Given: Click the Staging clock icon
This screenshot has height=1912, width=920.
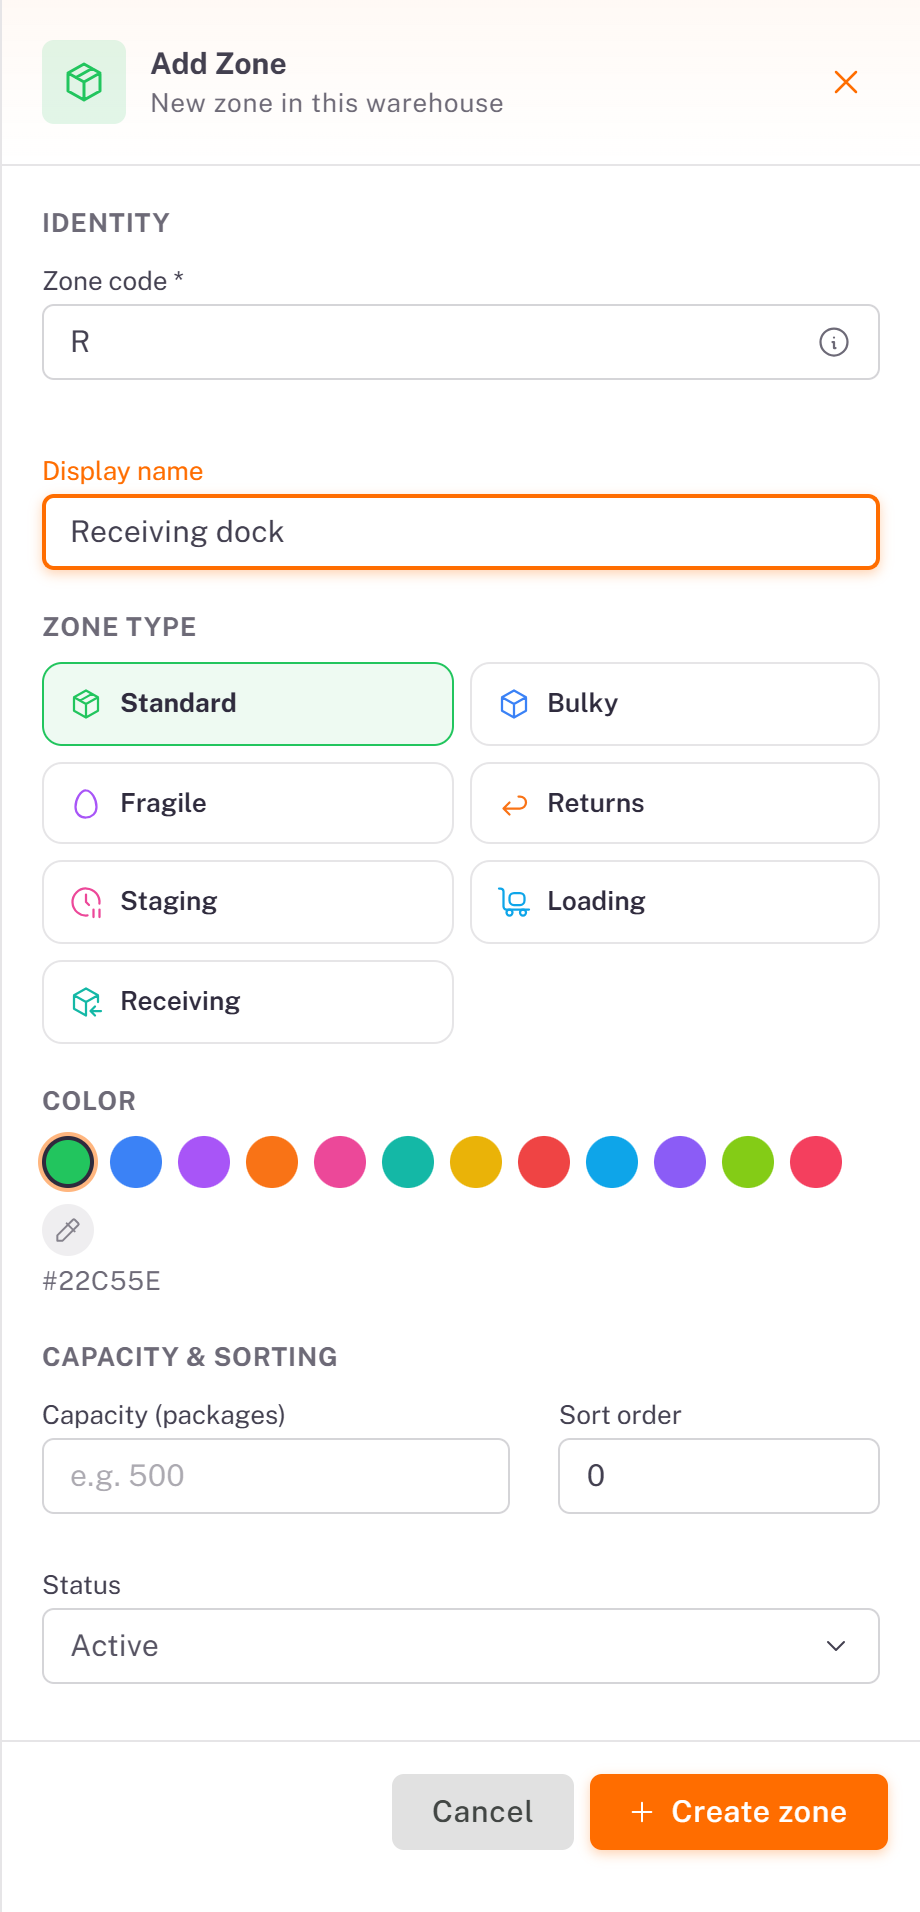Looking at the screenshot, I should pos(87,902).
